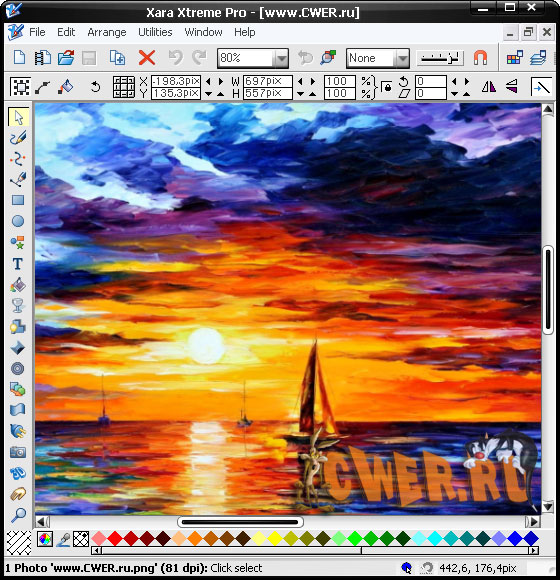This screenshot has width=560, height=580.
Task: Select the Shape Editor tool
Action: tap(18, 159)
